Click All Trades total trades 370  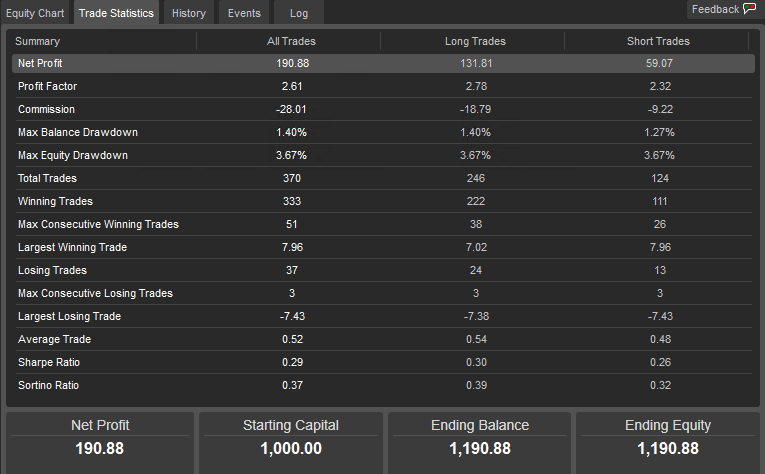[x=292, y=178]
